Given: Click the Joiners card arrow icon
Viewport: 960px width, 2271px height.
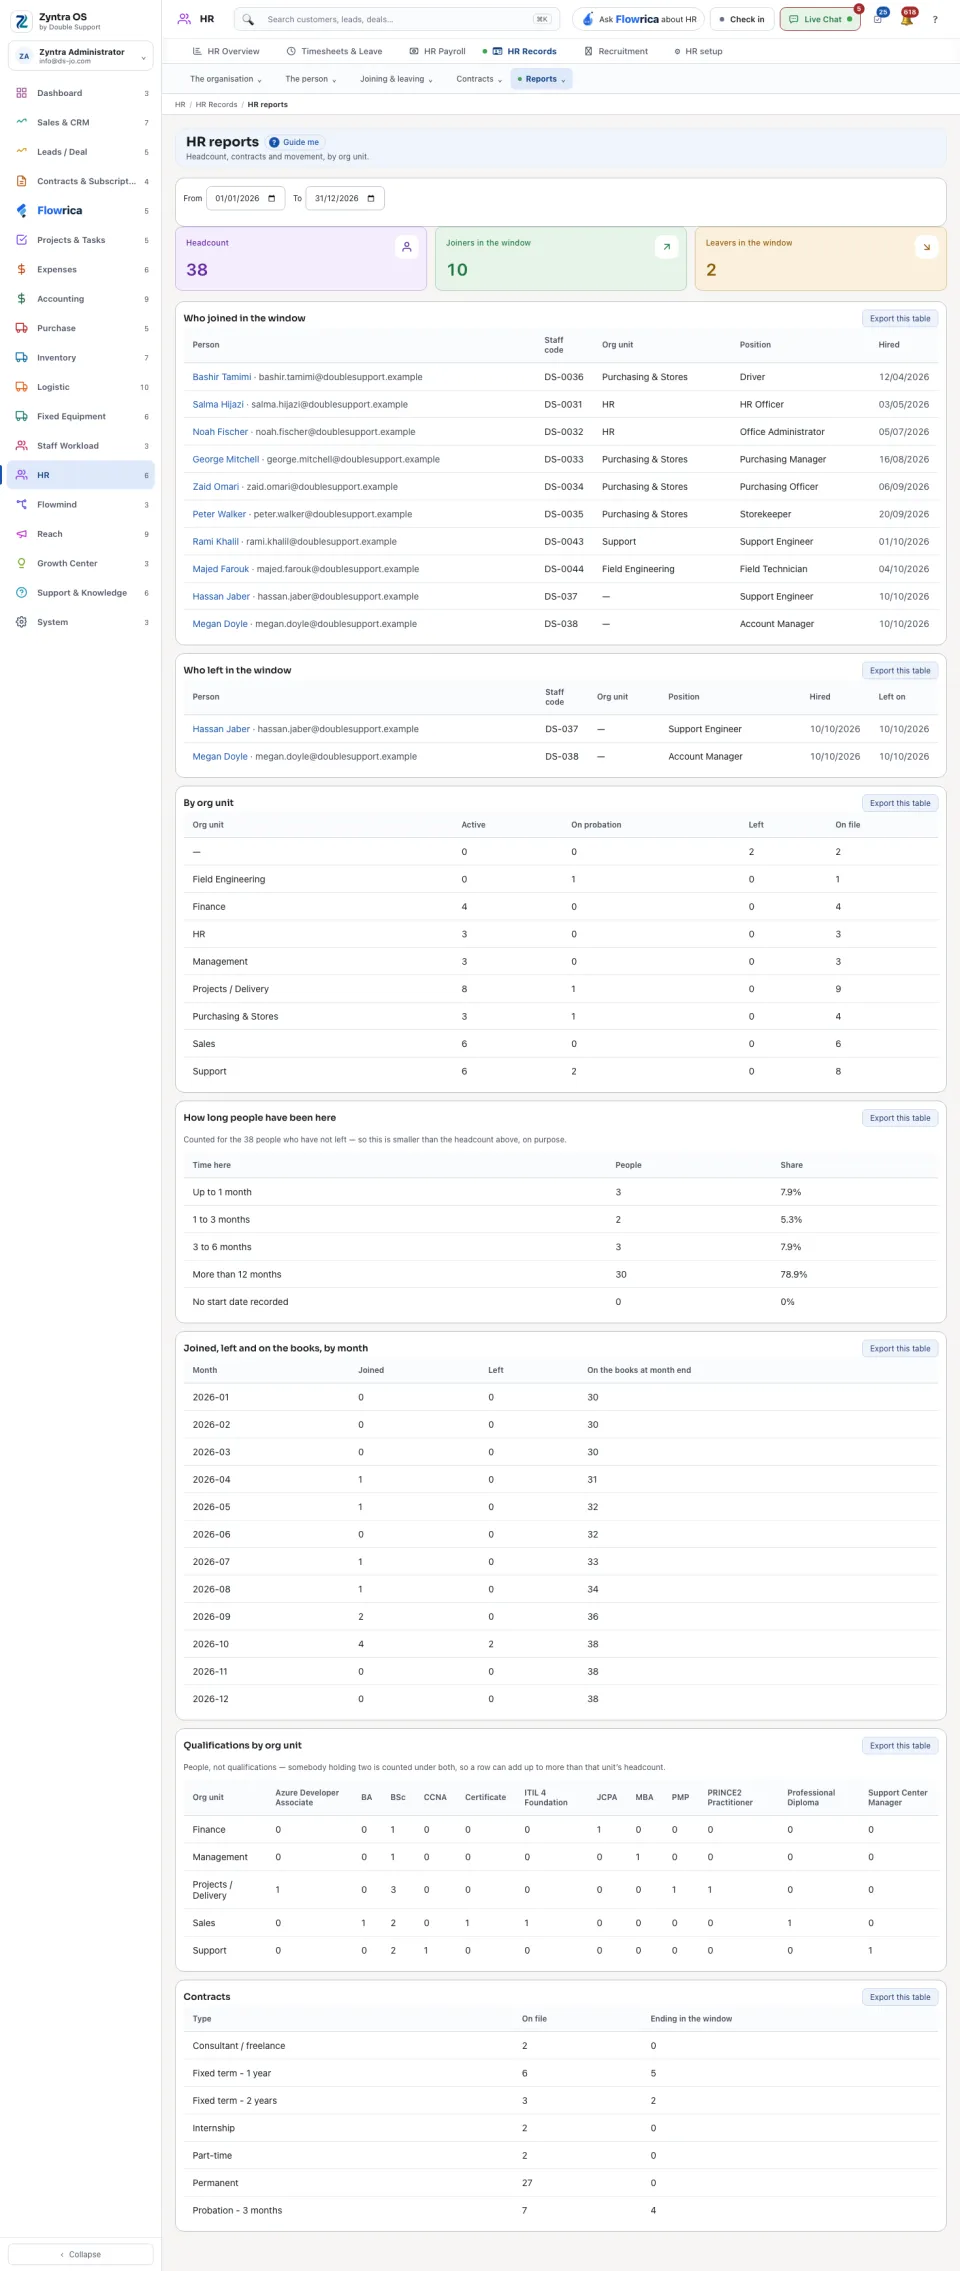Looking at the screenshot, I should 666,247.
